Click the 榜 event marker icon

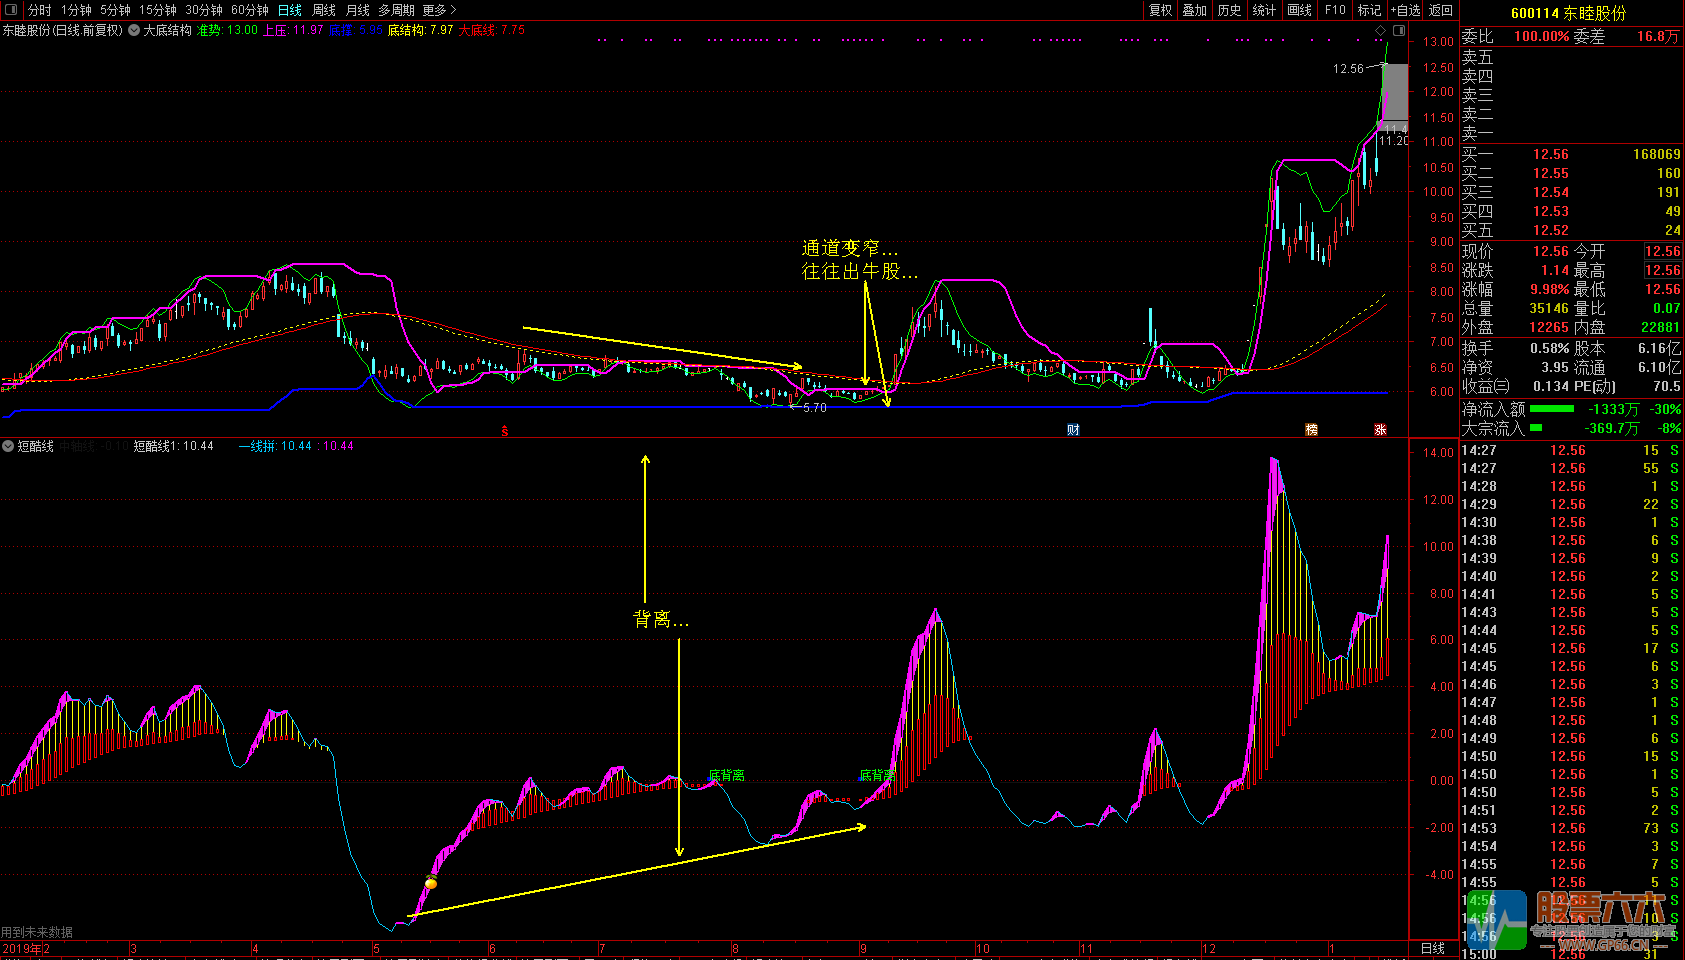tap(1311, 430)
